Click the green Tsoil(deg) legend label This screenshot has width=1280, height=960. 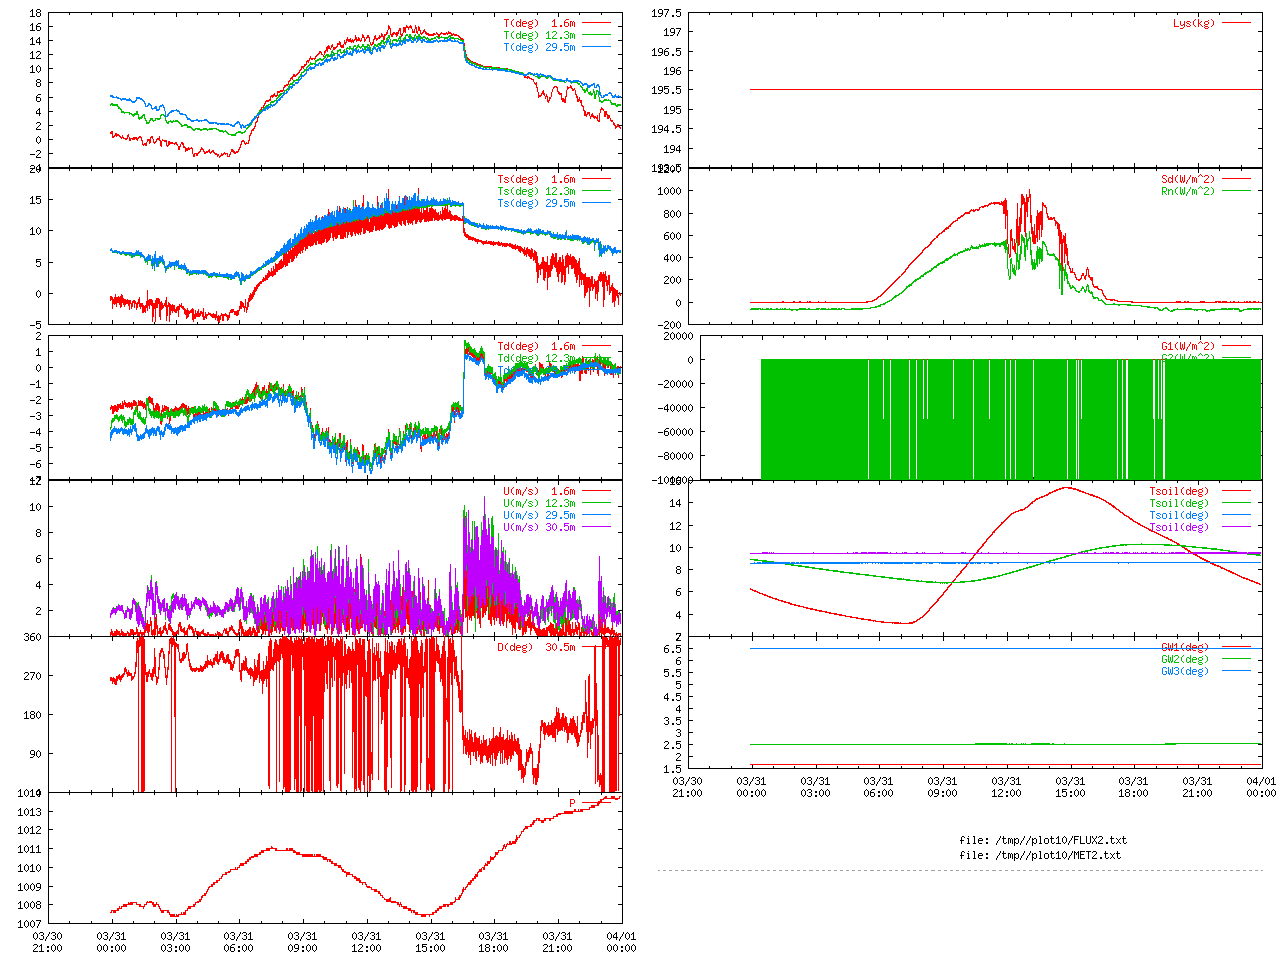(1179, 504)
